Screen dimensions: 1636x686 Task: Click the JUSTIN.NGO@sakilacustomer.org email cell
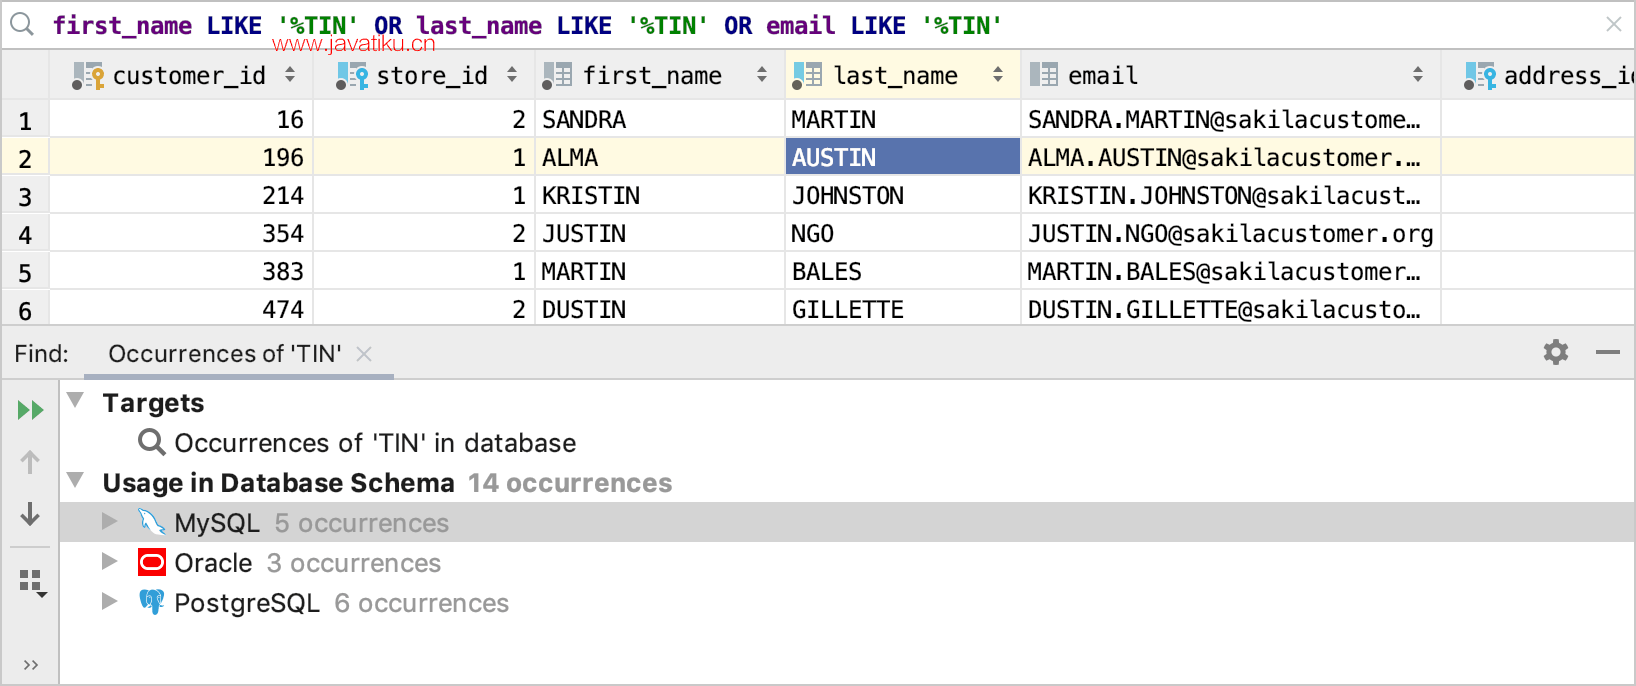(x=1230, y=233)
